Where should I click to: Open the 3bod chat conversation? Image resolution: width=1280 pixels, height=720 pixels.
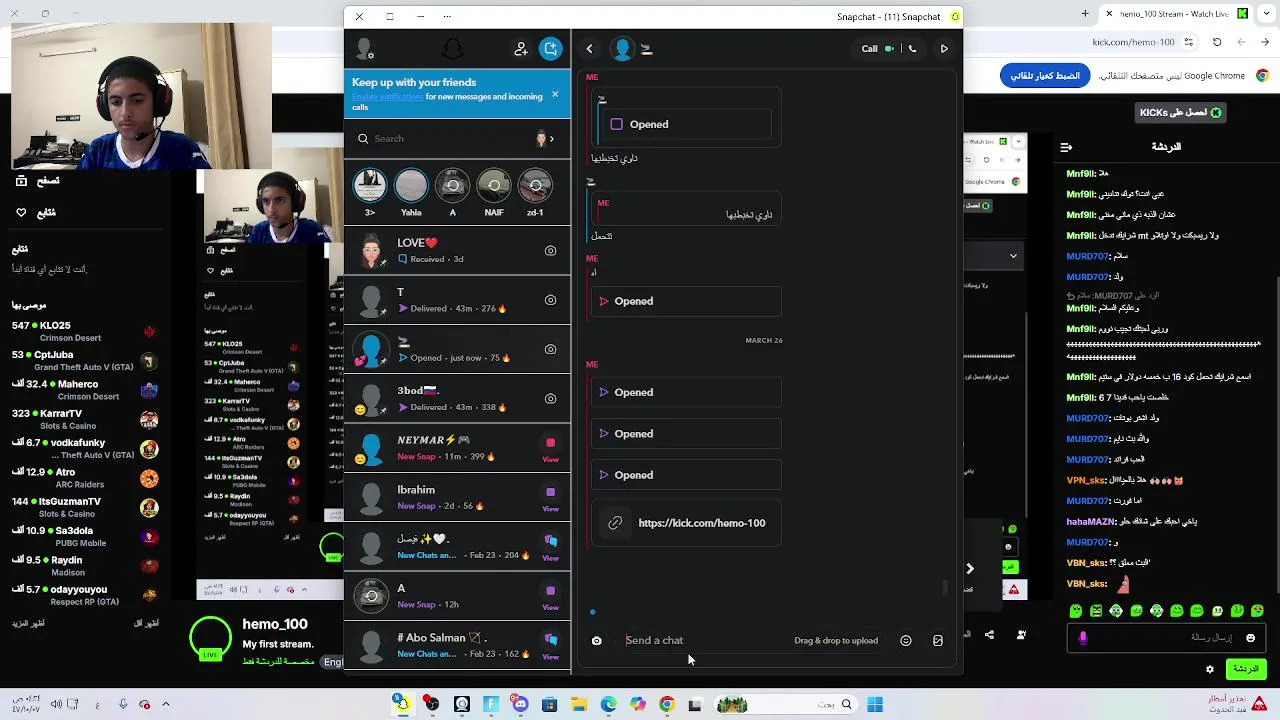point(457,399)
